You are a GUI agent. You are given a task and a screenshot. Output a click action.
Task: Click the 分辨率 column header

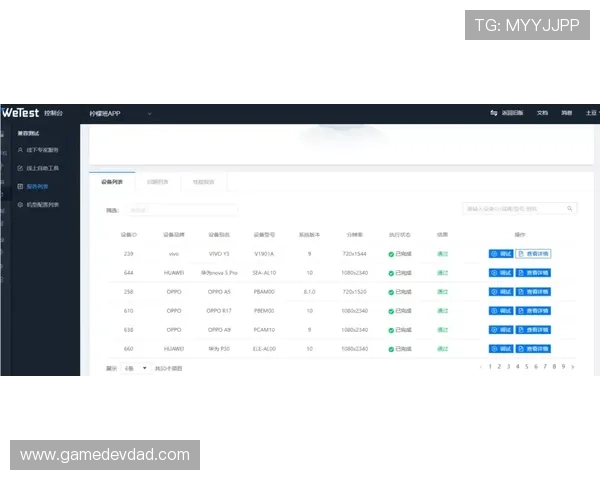pyautogui.click(x=354, y=235)
